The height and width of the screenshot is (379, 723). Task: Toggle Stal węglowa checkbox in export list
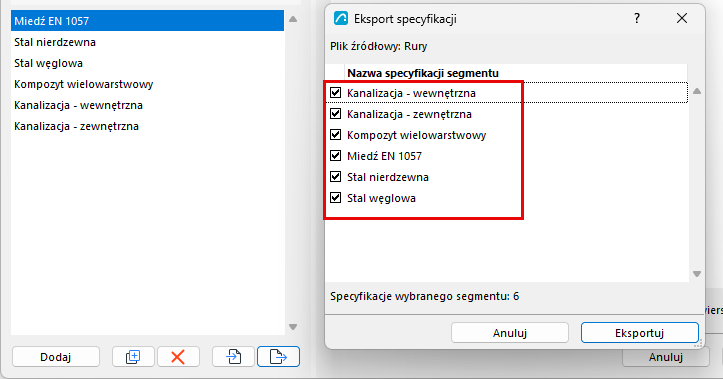click(x=336, y=198)
